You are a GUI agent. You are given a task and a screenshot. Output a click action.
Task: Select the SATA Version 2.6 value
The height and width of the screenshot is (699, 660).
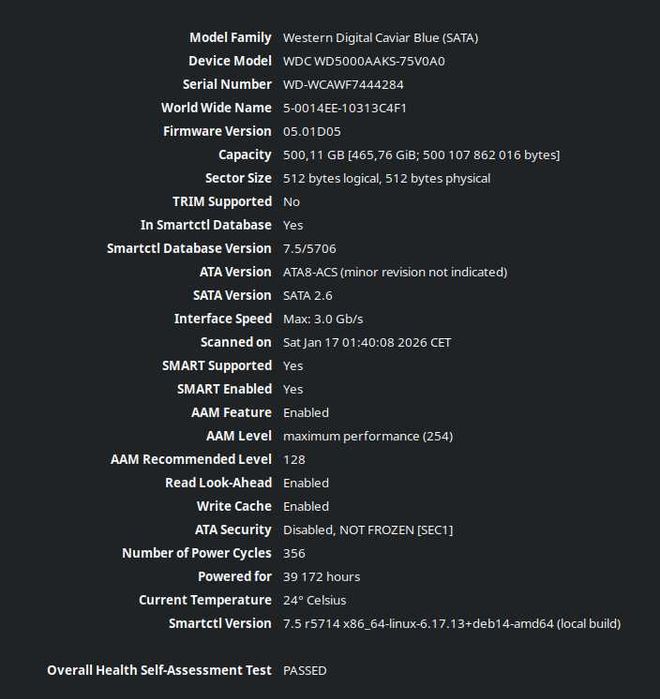[x=307, y=296]
